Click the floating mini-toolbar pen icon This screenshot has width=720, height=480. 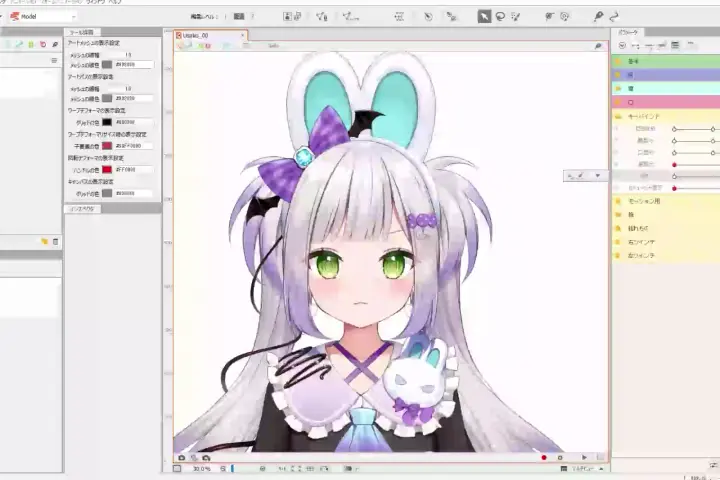[x=580, y=175]
